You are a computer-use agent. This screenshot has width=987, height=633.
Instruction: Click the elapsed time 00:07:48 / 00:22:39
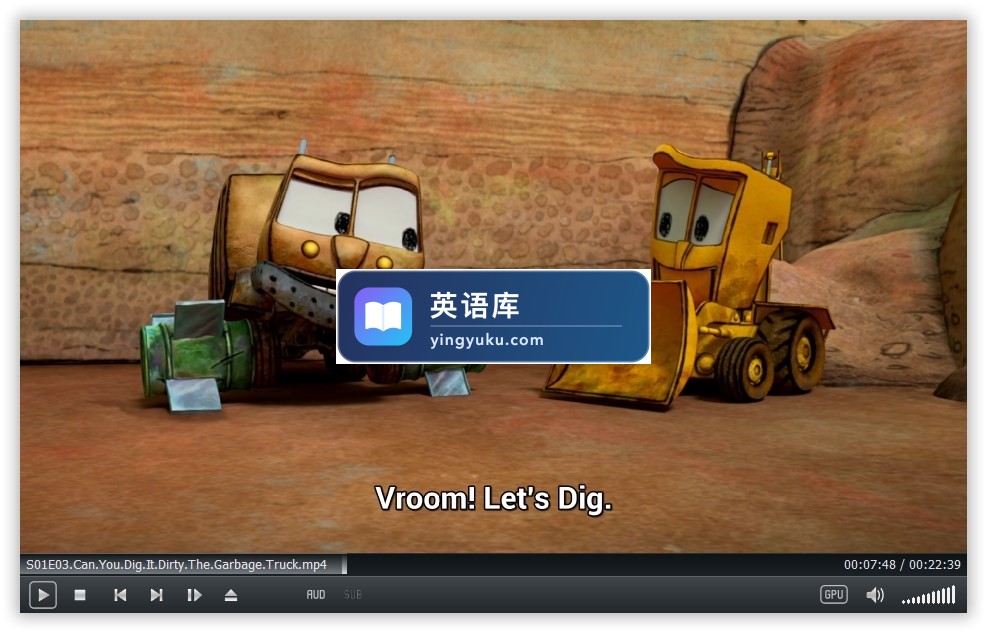click(x=902, y=564)
